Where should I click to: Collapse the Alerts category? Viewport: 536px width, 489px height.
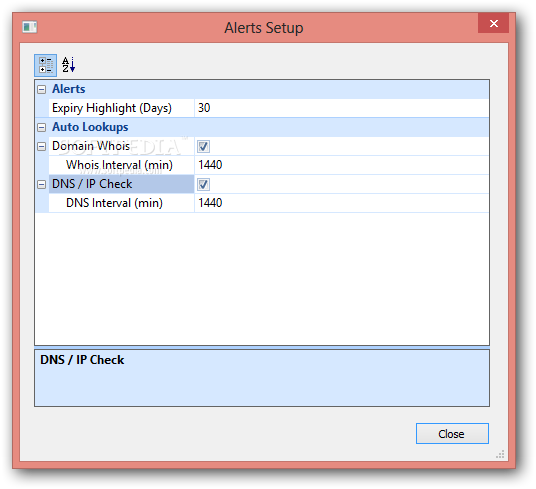41,90
